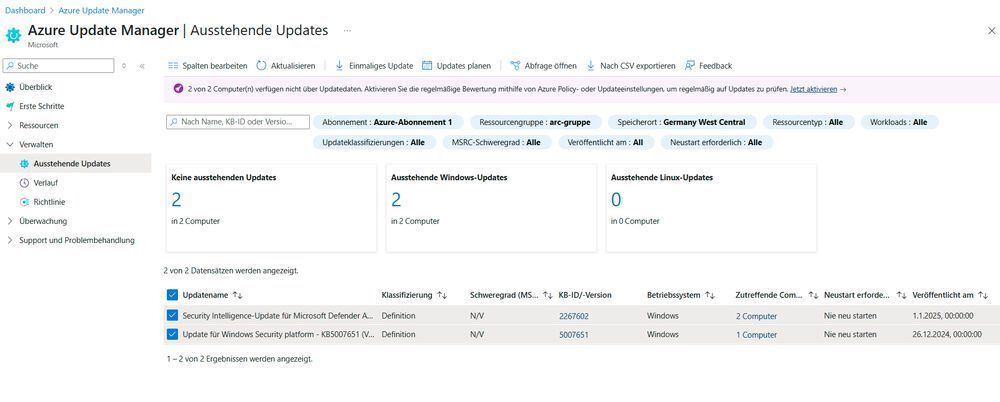Click the Azure Update Manager breadcrumb

[101, 10]
